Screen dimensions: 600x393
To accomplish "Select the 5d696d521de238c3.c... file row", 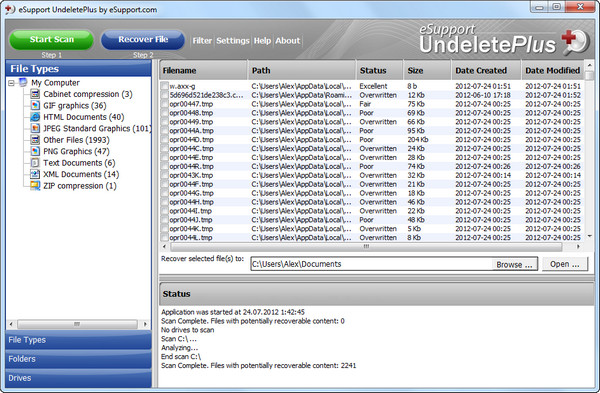I will 372,95.
